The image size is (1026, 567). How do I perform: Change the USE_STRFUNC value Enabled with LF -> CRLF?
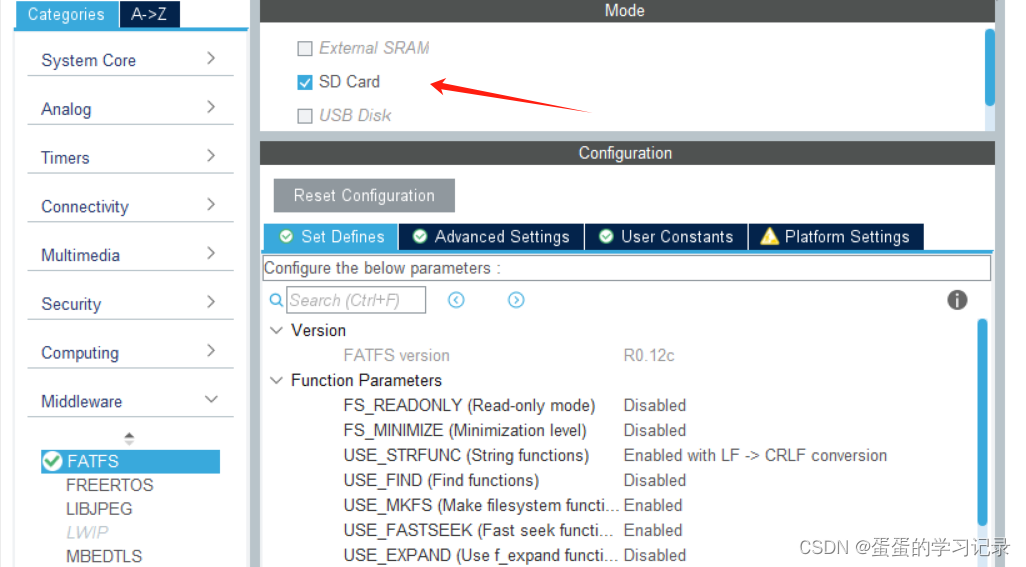tap(755, 455)
